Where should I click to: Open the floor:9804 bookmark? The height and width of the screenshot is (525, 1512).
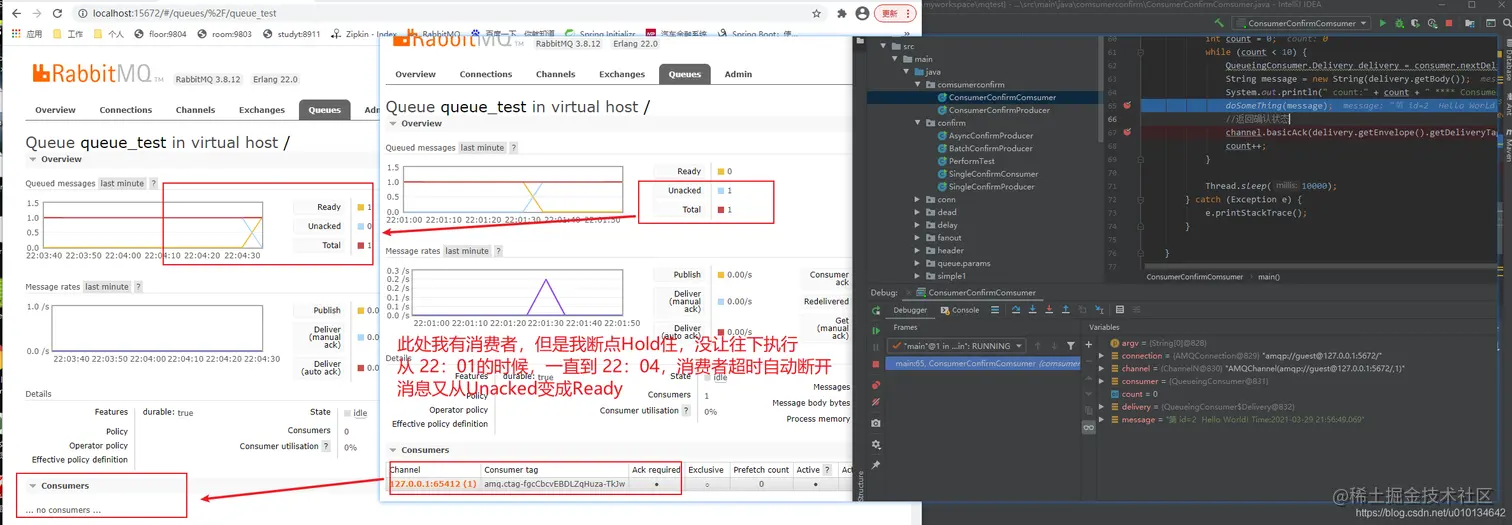(160, 34)
